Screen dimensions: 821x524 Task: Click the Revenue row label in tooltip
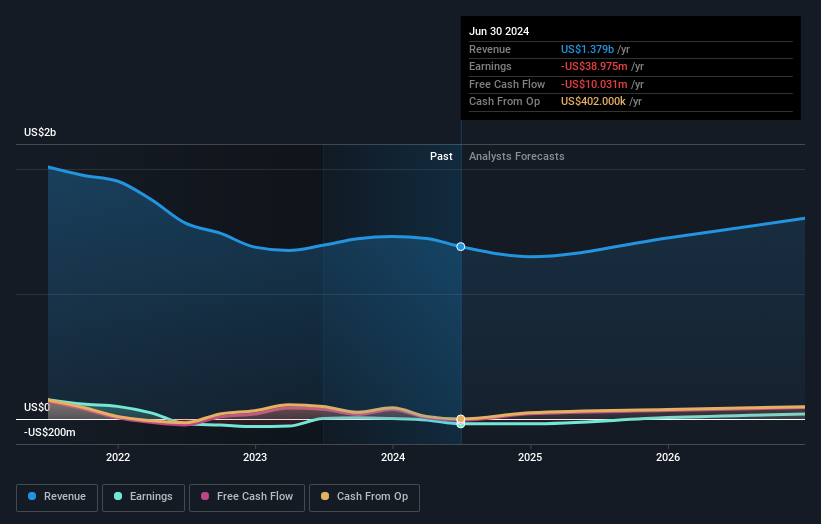tap(490, 49)
